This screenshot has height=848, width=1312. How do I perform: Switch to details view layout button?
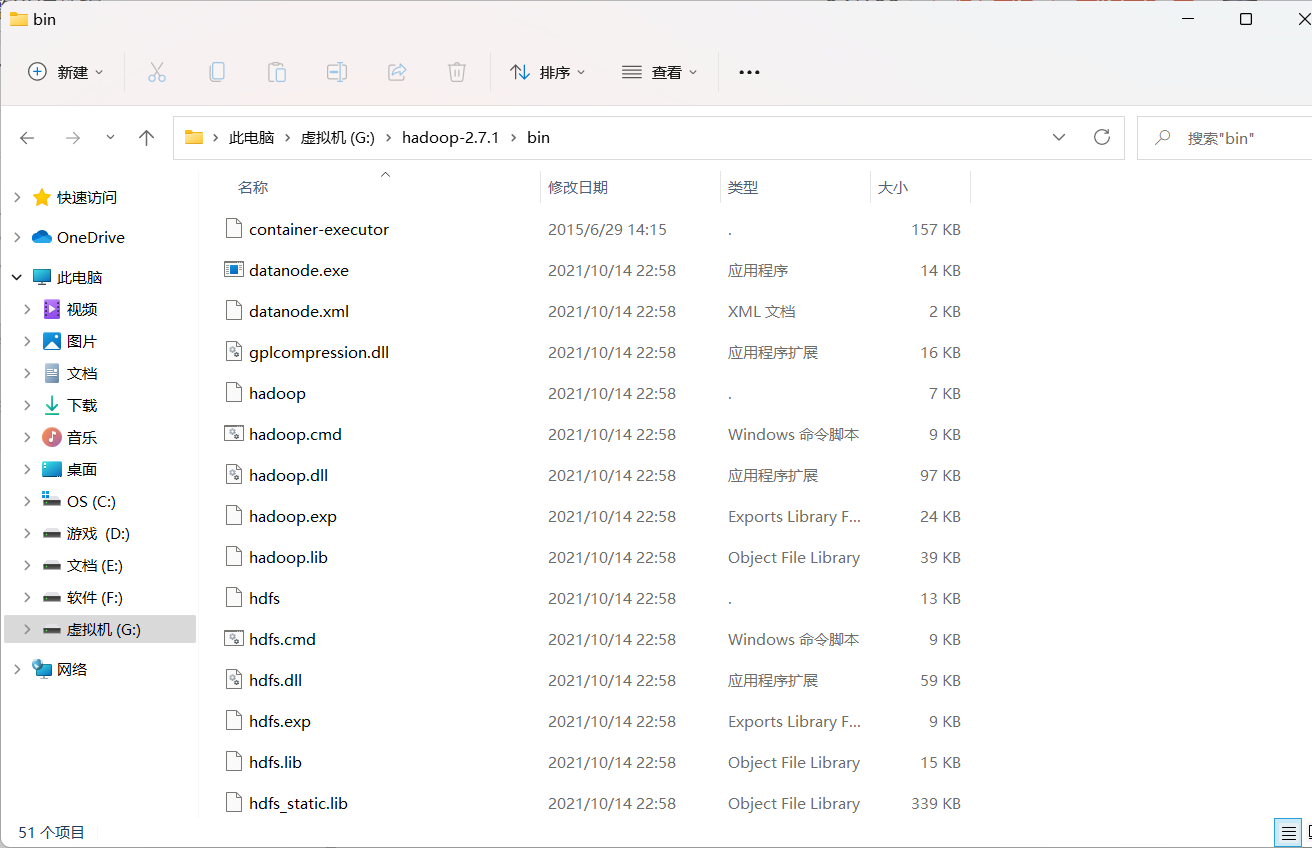click(1288, 832)
